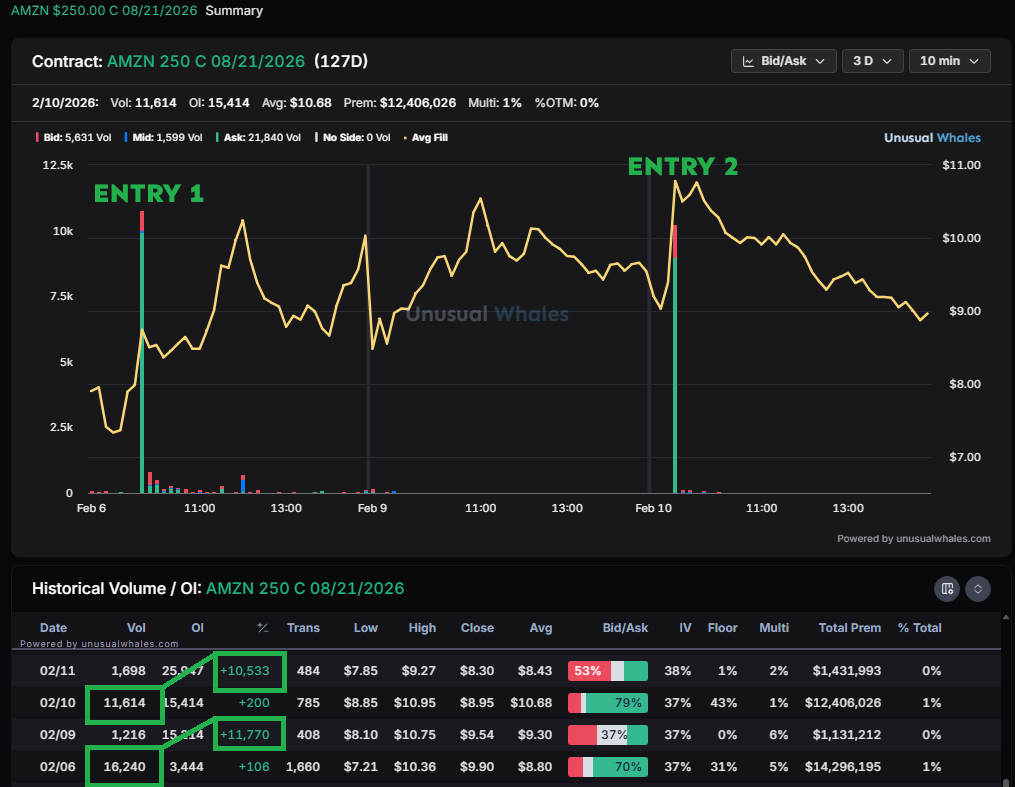The height and width of the screenshot is (787, 1015).
Task: Select the 02/10 date row cell
Action: coord(58,703)
